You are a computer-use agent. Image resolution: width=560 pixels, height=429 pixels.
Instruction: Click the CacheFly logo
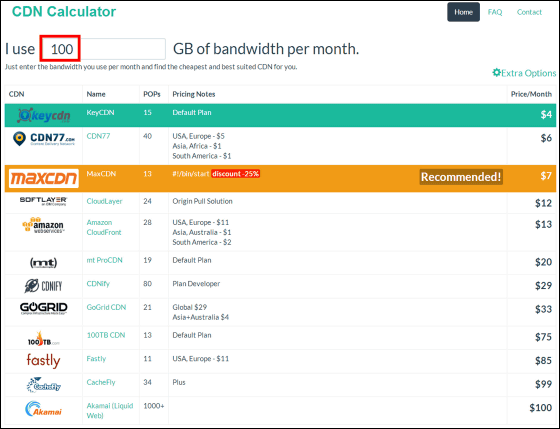click(44, 385)
